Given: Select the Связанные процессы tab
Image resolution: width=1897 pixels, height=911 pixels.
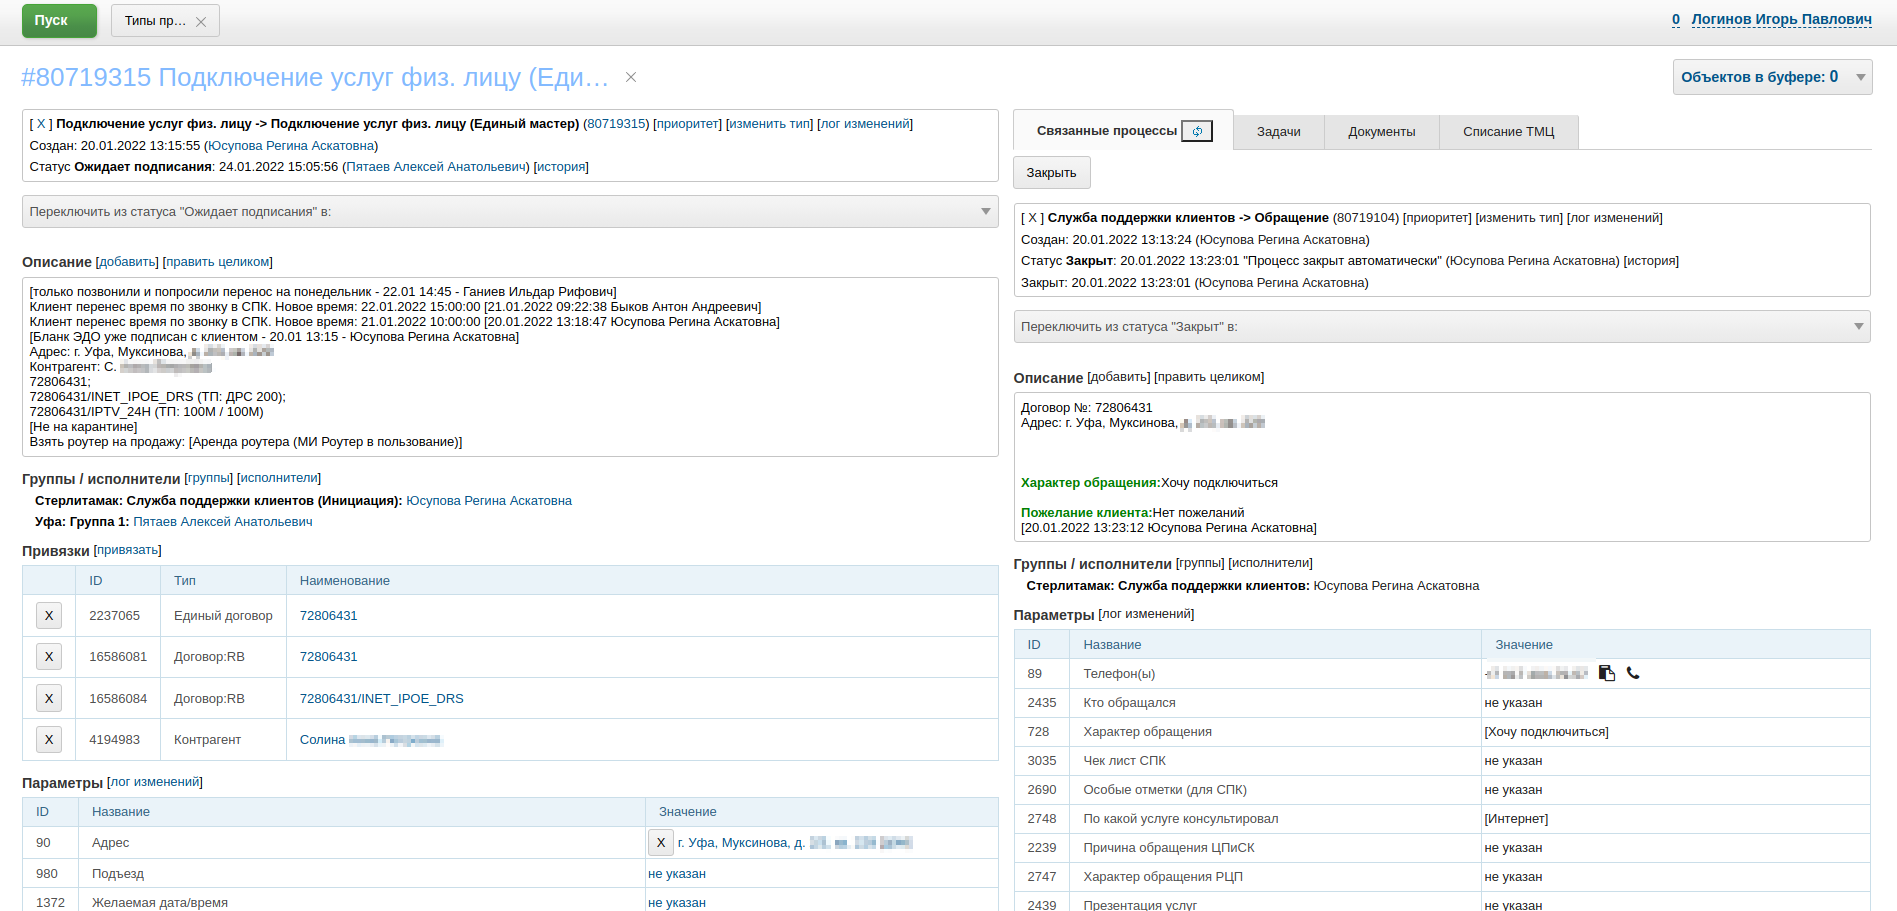Looking at the screenshot, I should [x=1107, y=131].
